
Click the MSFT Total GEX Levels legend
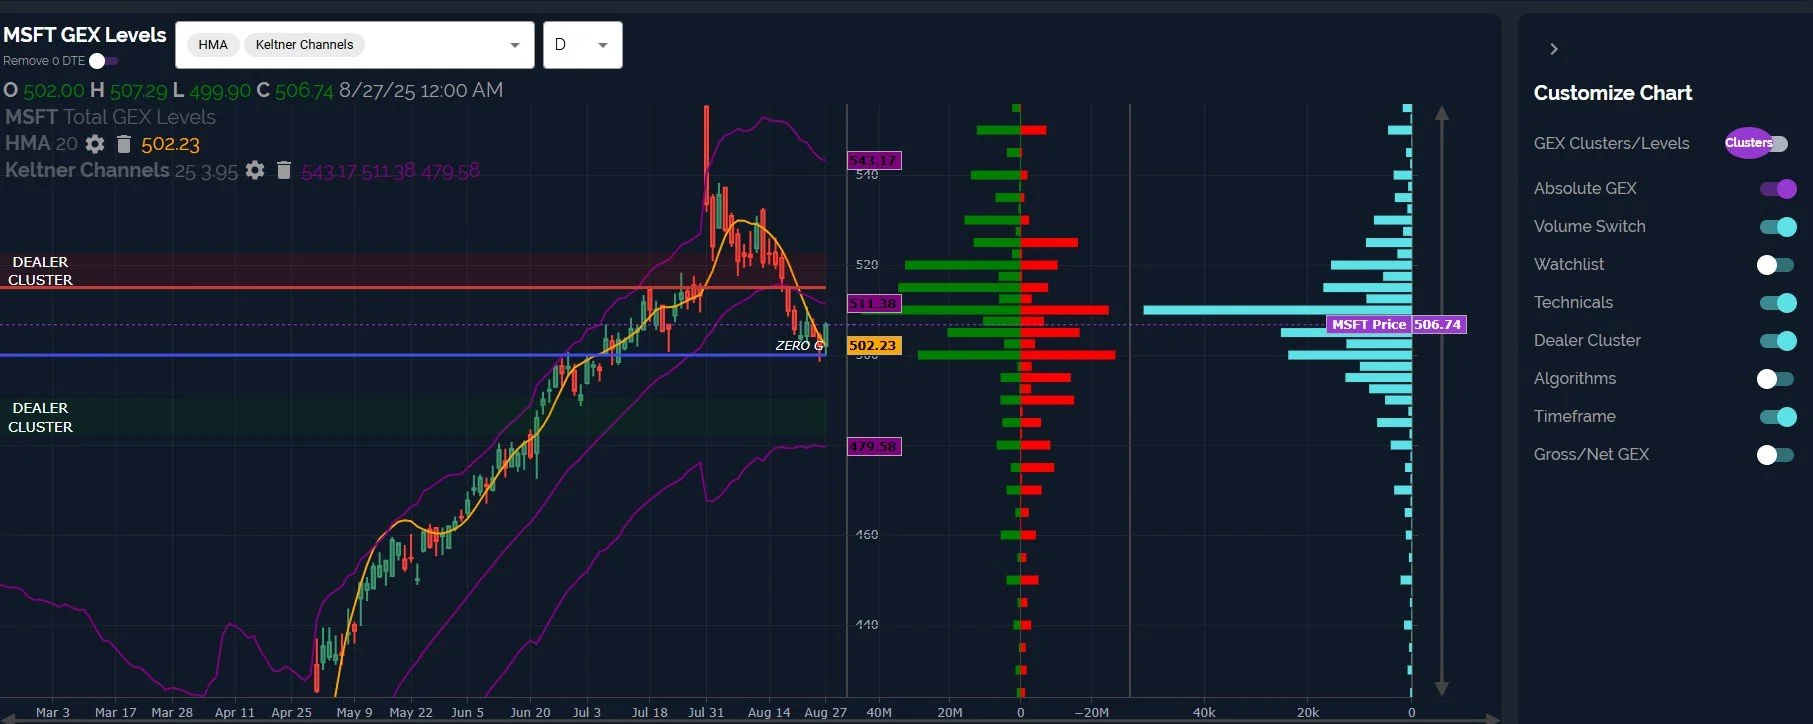(x=110, y=117)
